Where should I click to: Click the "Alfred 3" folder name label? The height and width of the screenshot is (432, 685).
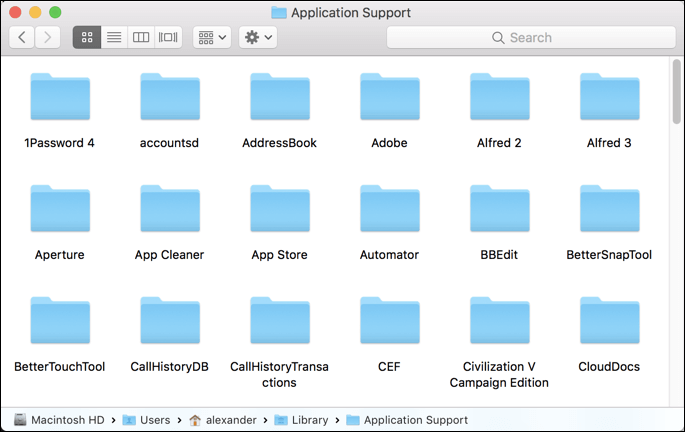609,143
